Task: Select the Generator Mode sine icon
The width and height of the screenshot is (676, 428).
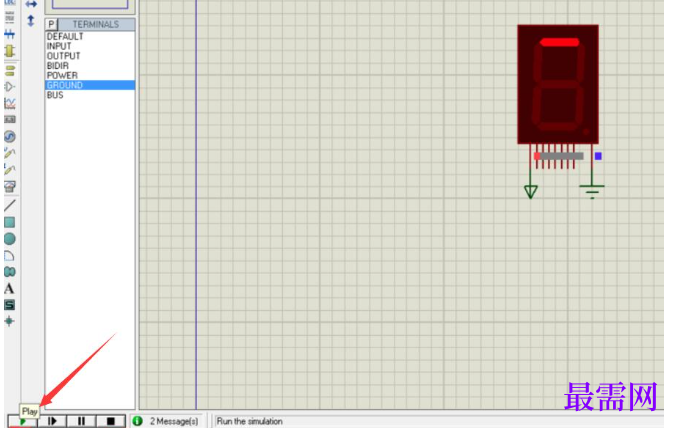Action: [x=9, y=137]
